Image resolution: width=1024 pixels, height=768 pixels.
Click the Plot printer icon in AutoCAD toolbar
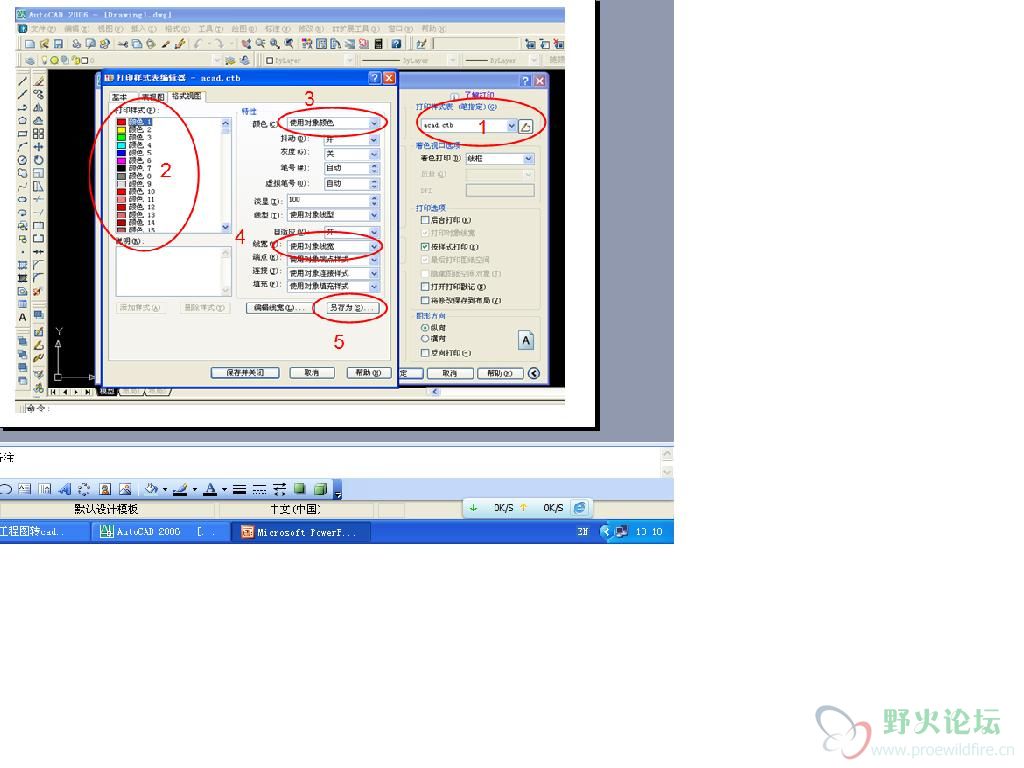76,44
